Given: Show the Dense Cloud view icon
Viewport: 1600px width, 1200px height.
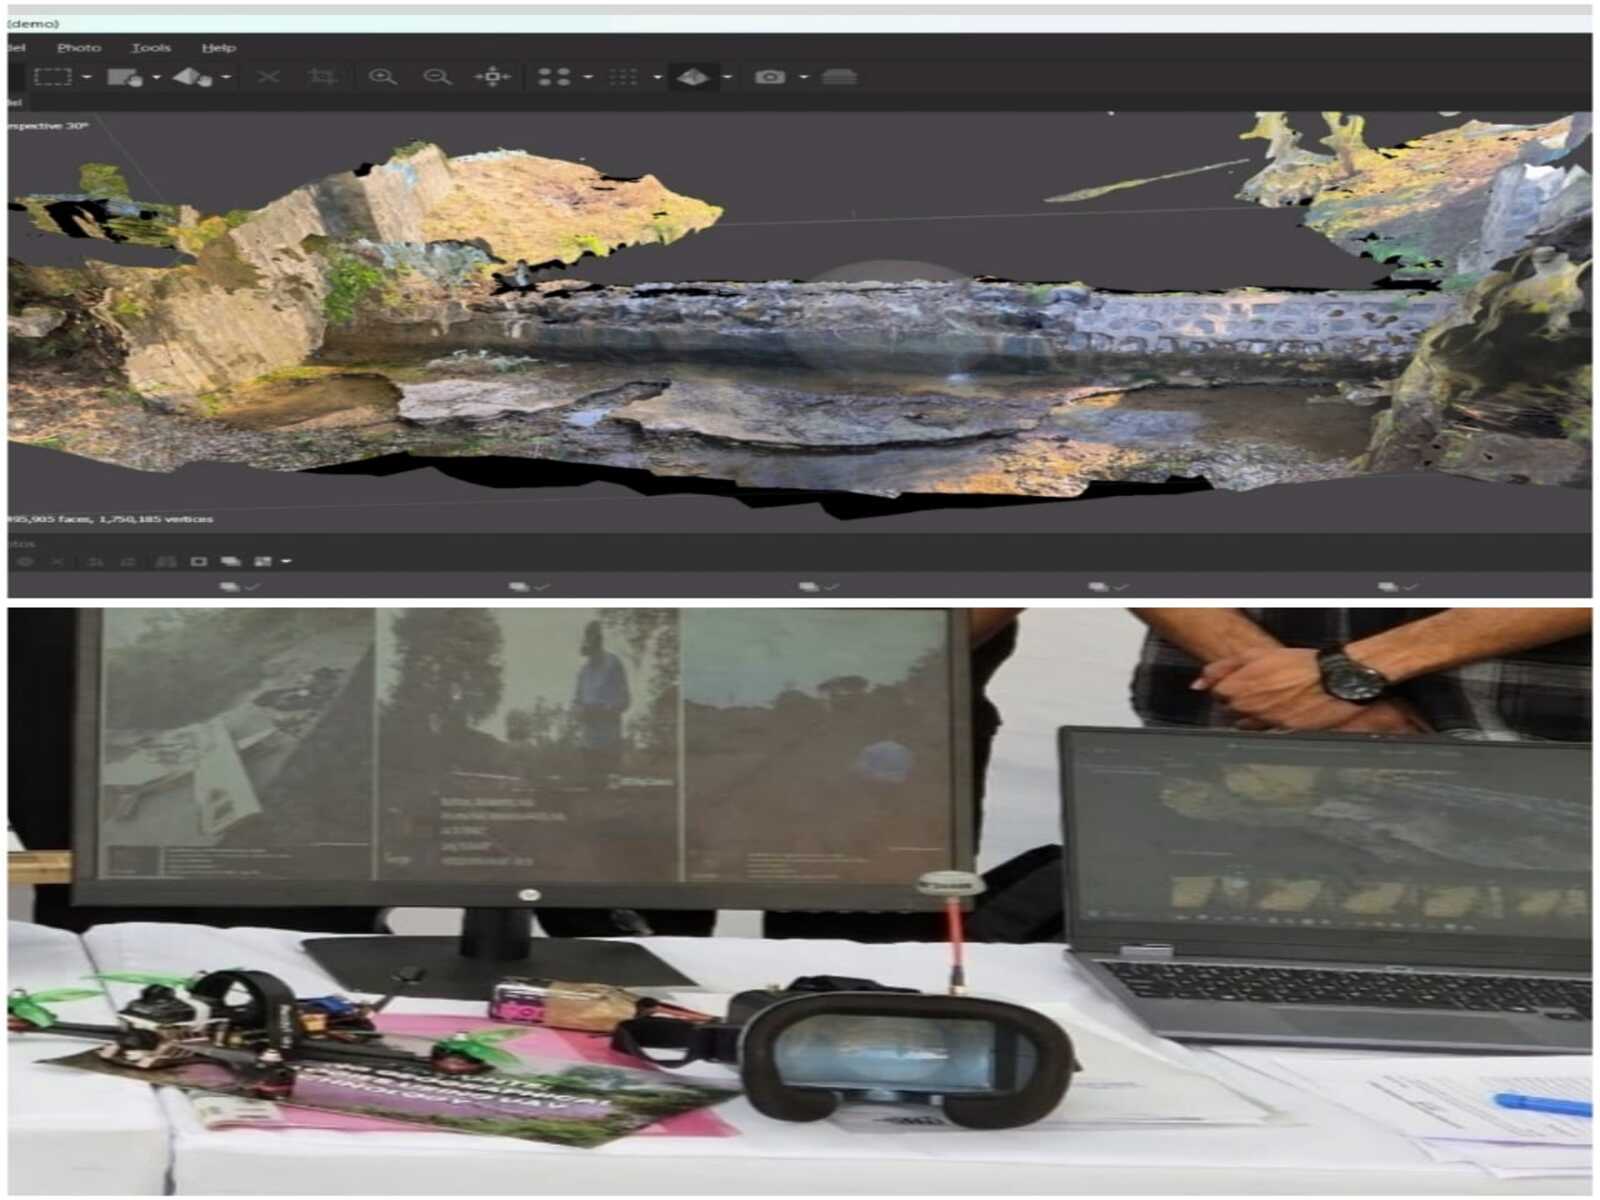Looking at the screenshot, I should (x=624, y=77).
